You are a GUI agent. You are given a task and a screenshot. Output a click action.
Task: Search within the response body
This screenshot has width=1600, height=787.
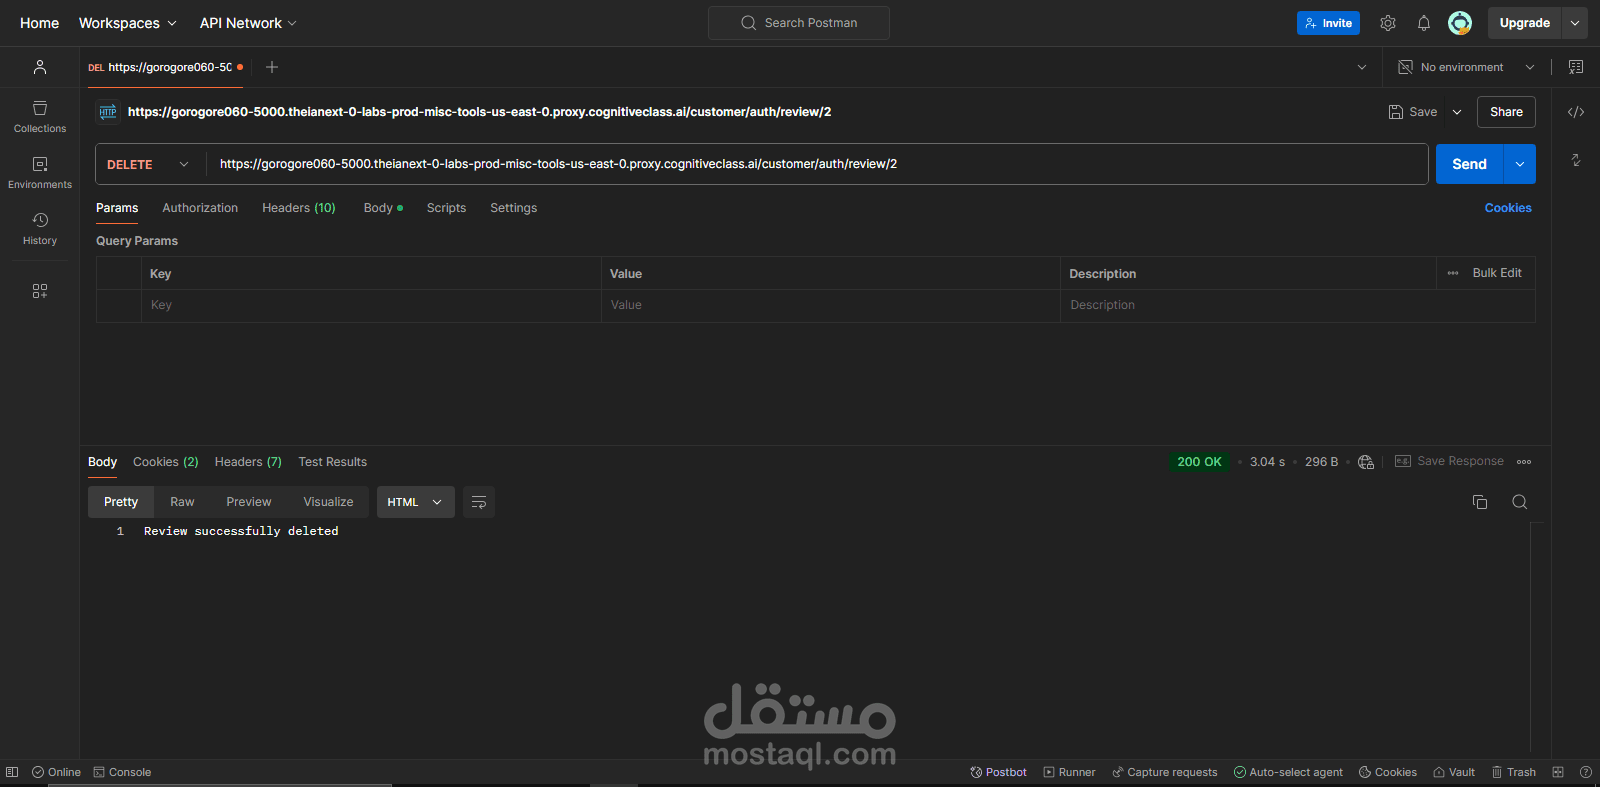[x=1520, y=502]
